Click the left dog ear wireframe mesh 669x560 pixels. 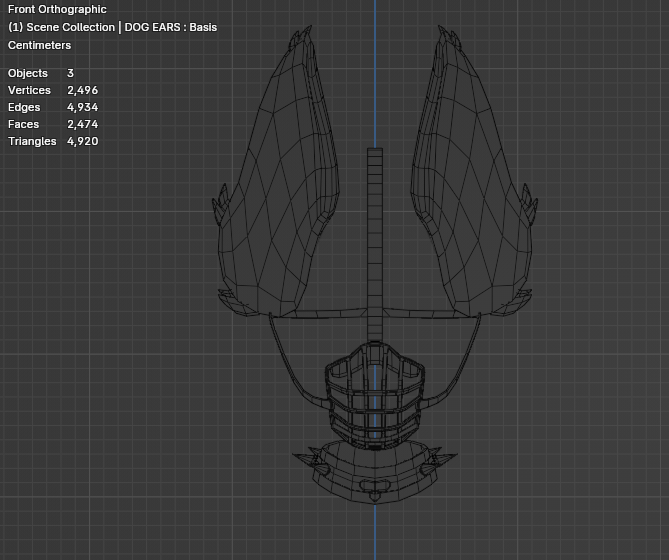(x=277, y=179)
